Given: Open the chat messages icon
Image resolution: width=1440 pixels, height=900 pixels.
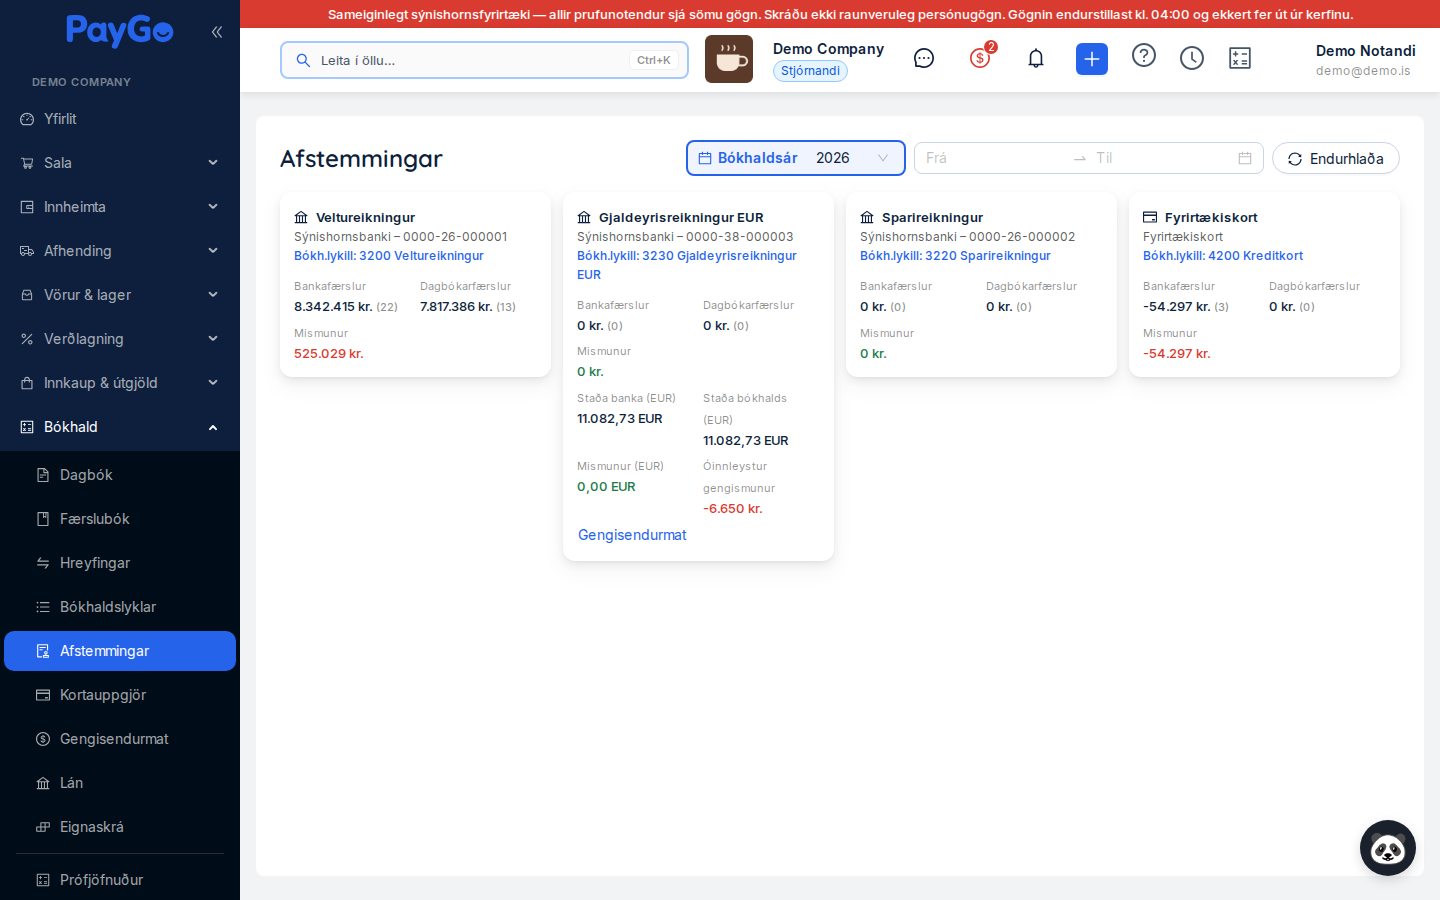Looking at the screenshot, I should (924, 59).
